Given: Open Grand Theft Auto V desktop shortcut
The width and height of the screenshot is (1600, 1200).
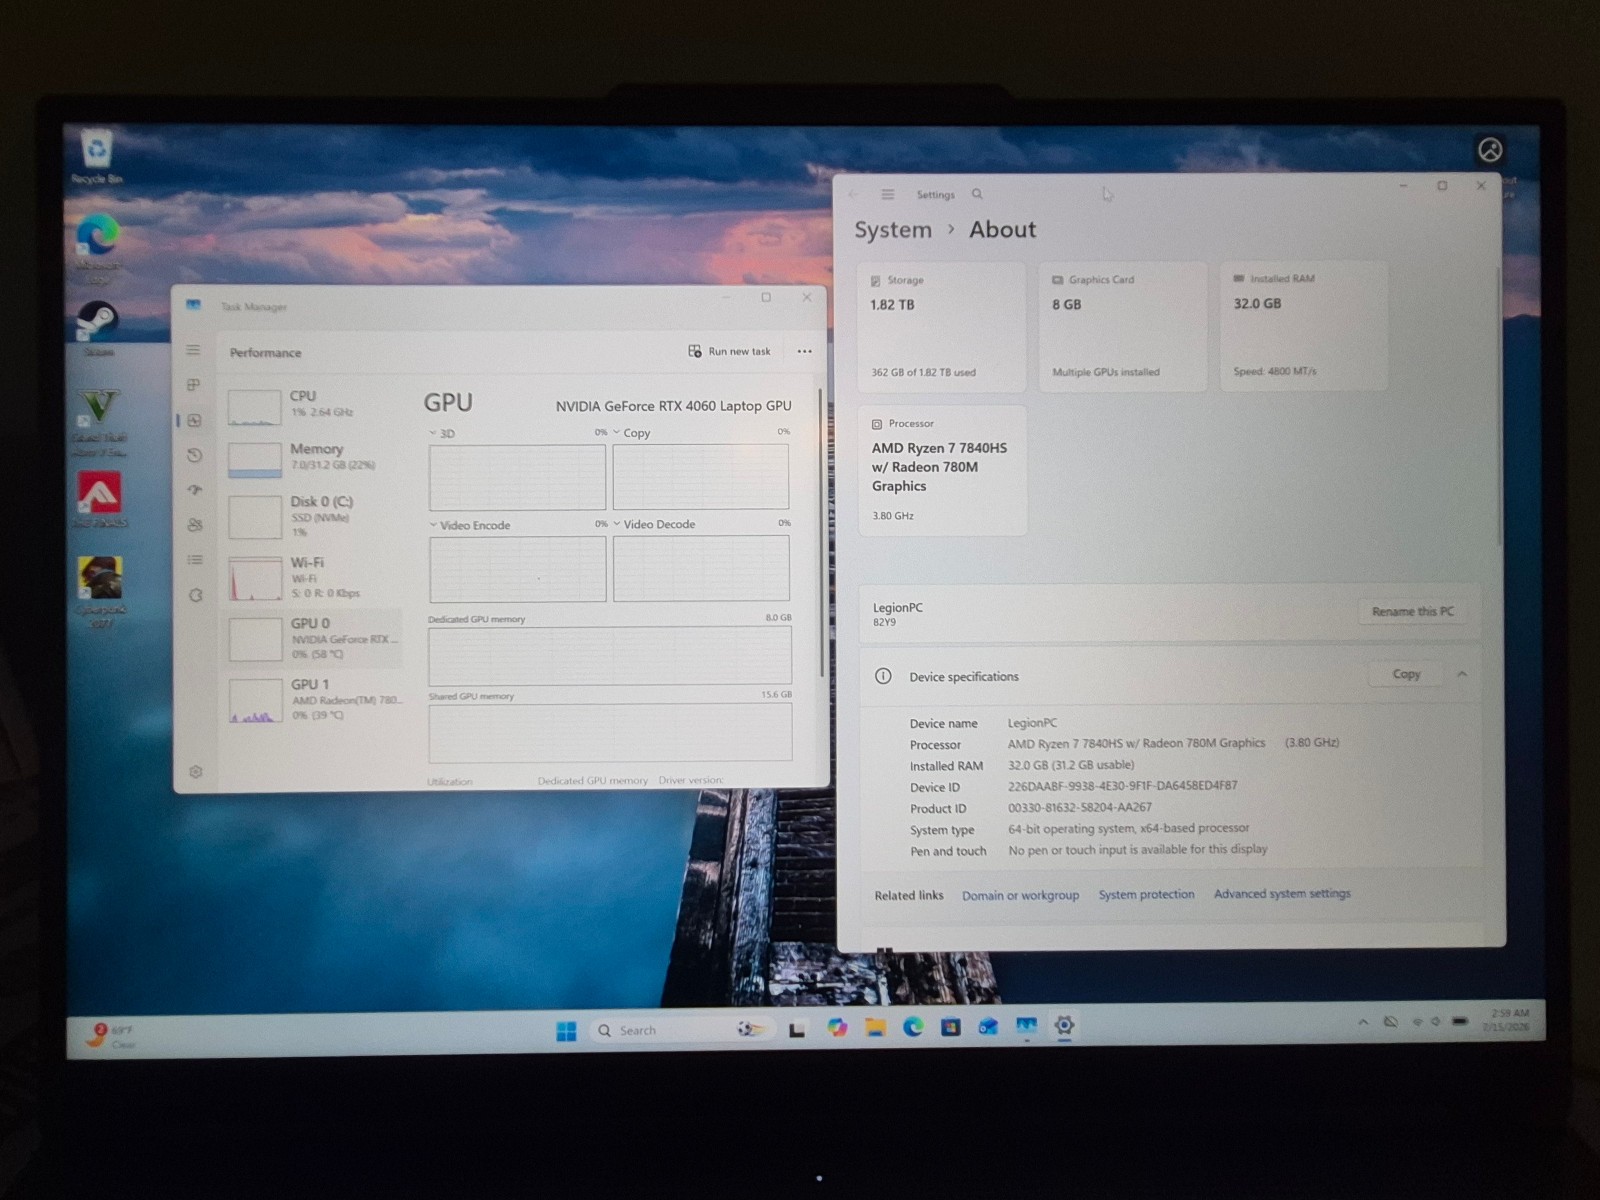Looking at the screenshot, I should pos(99,422).
